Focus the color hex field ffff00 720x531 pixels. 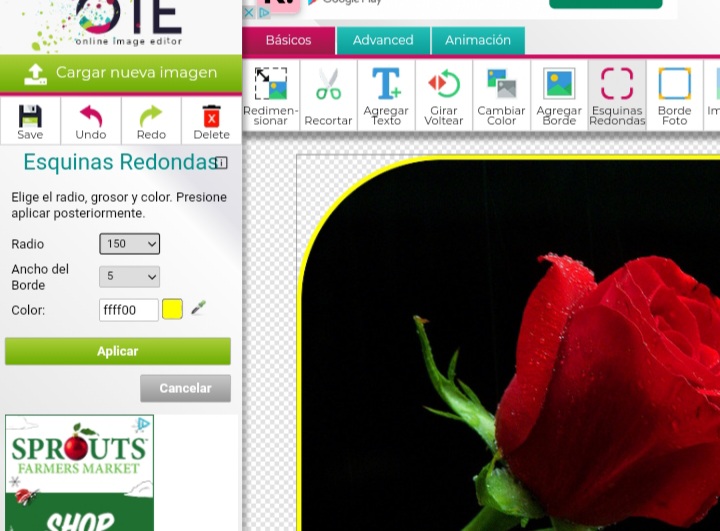pos(129,310)
